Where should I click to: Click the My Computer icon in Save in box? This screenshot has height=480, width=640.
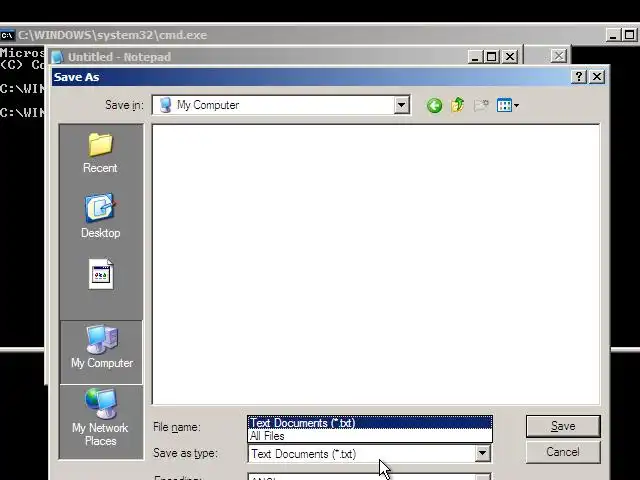[x=165, y=105]
